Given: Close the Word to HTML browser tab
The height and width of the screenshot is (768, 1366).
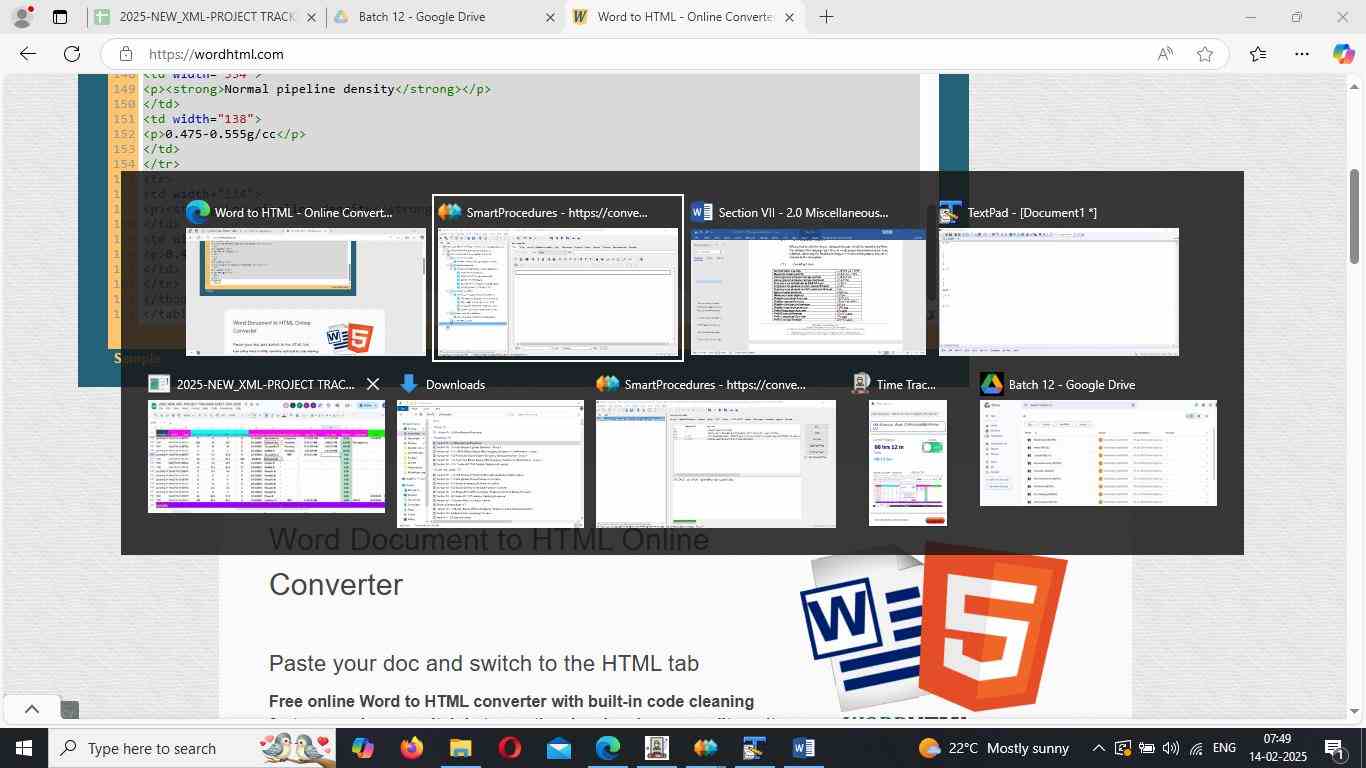Looking at the screenshot, I should point(790,17).
